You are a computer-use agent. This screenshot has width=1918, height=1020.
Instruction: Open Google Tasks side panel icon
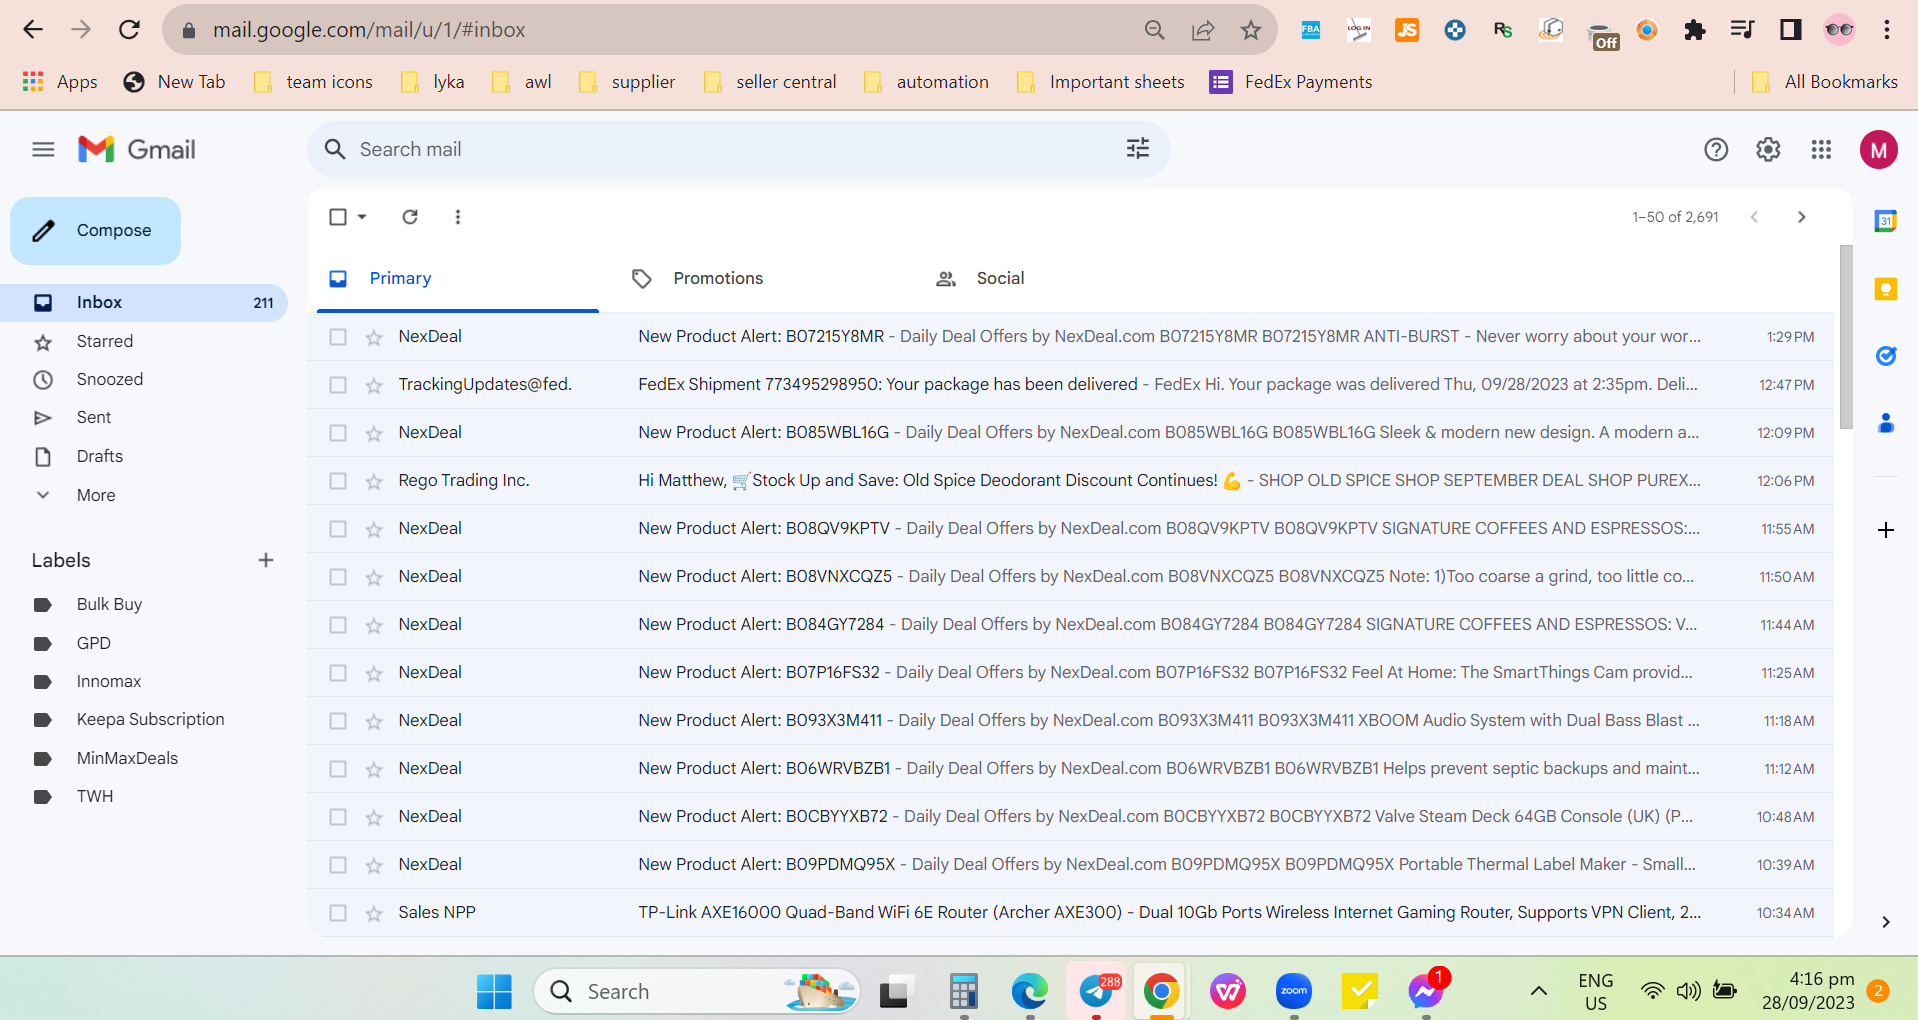tap(1886, 356)
